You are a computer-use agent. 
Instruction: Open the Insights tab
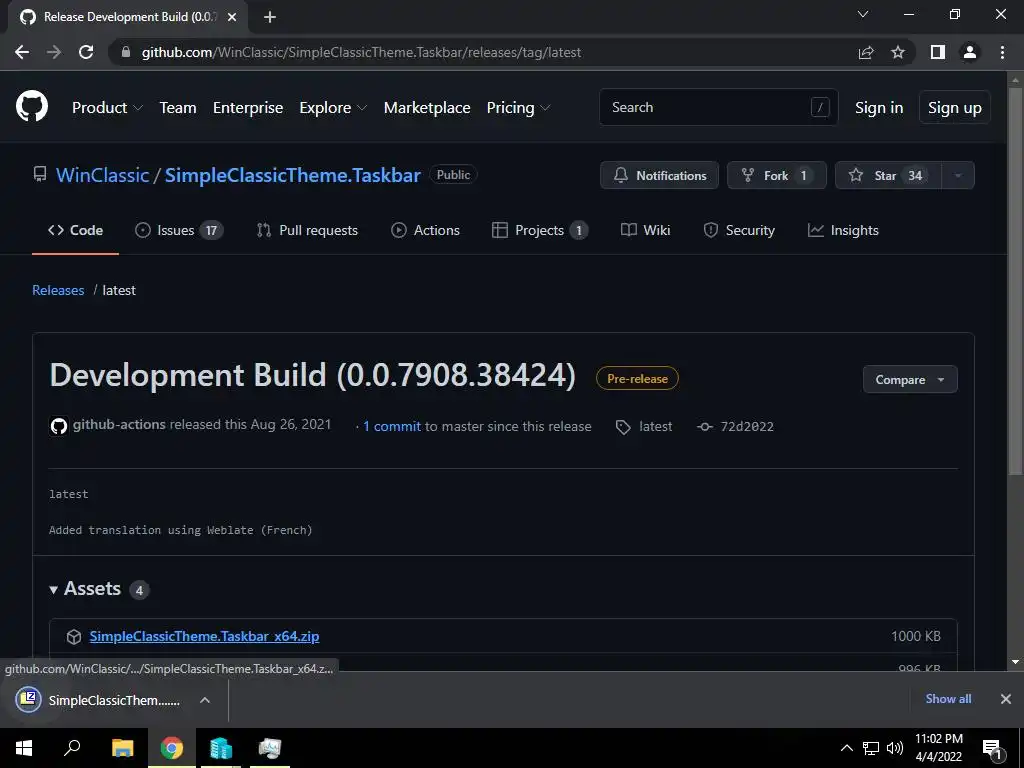[x=843, y=230]
